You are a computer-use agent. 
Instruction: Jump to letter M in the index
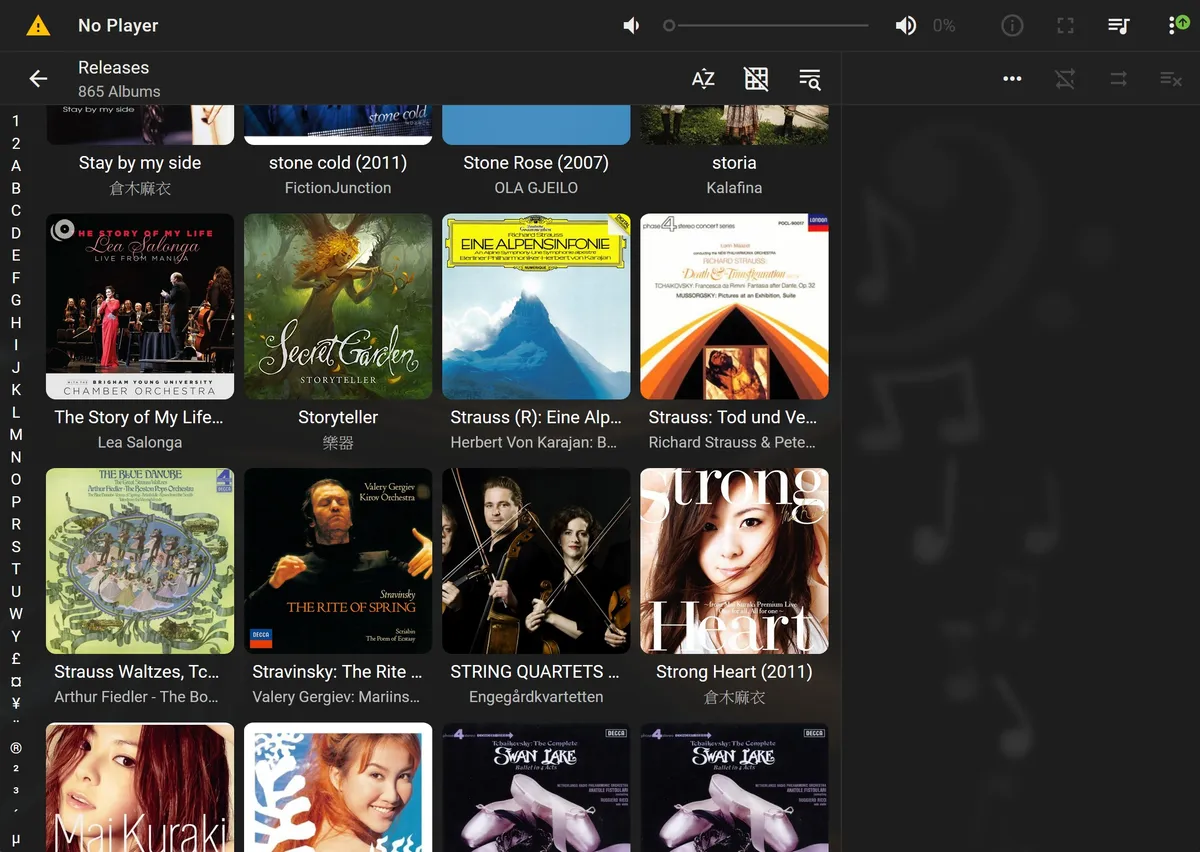point(16,435)
